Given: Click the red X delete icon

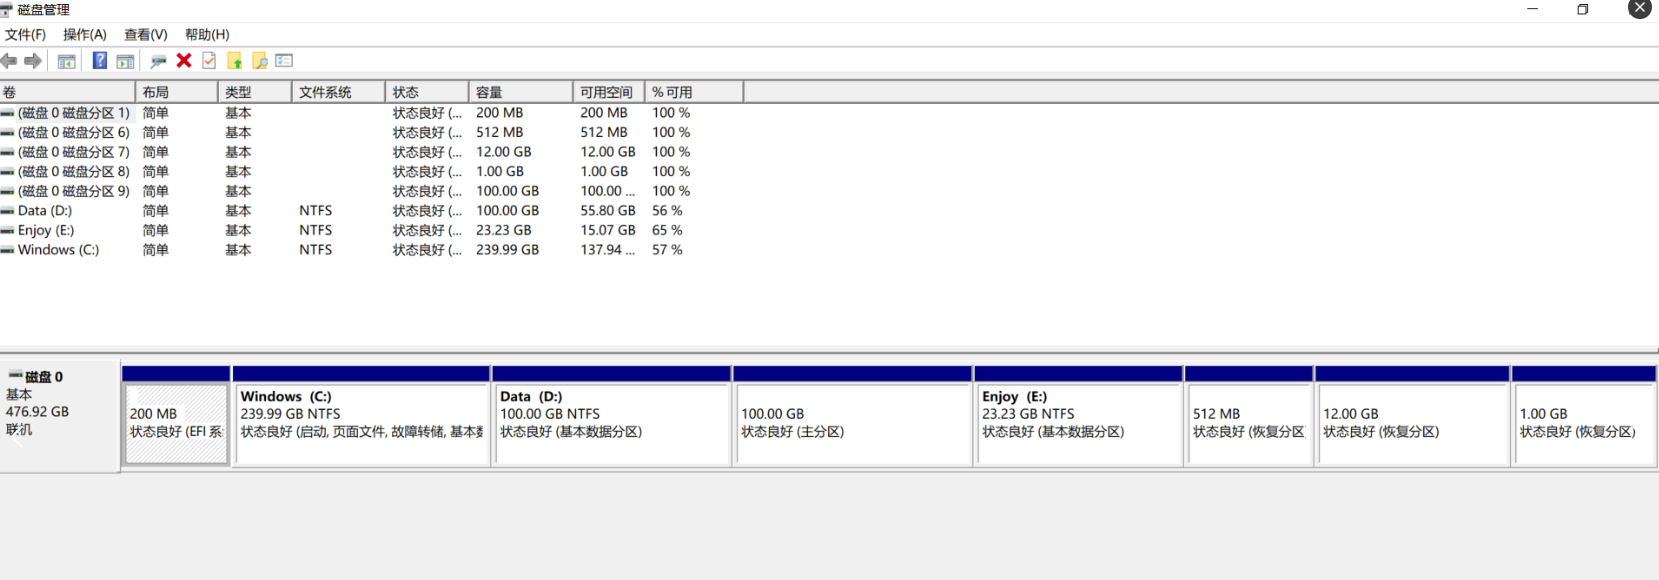Looking at the screenshot, I should (184, 61).
